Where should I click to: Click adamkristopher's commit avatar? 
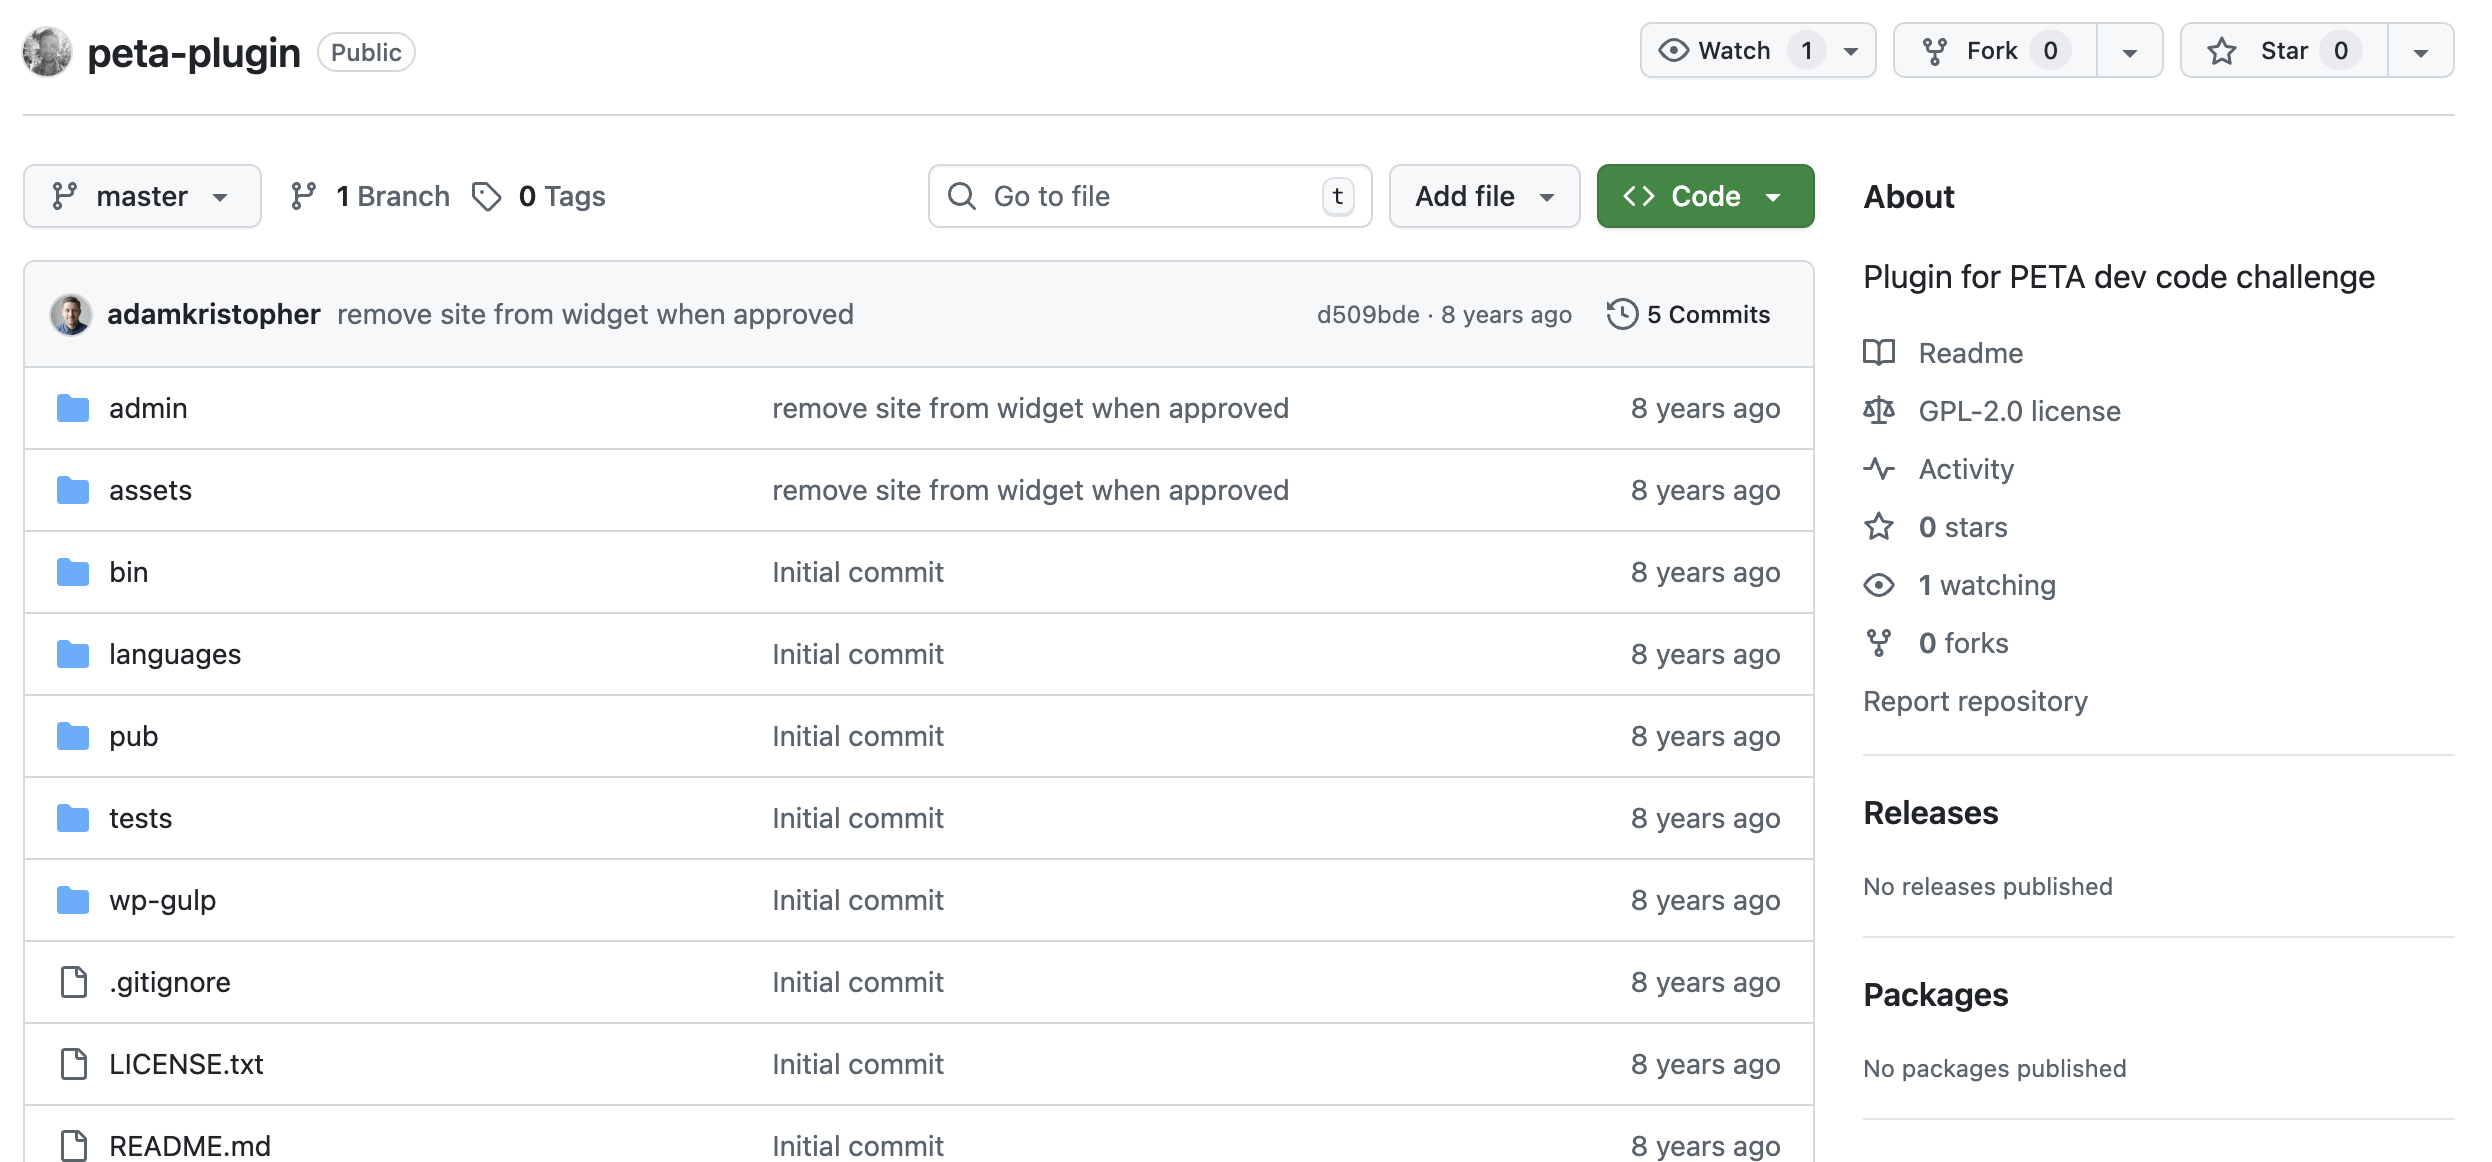(x=71, y=314)
